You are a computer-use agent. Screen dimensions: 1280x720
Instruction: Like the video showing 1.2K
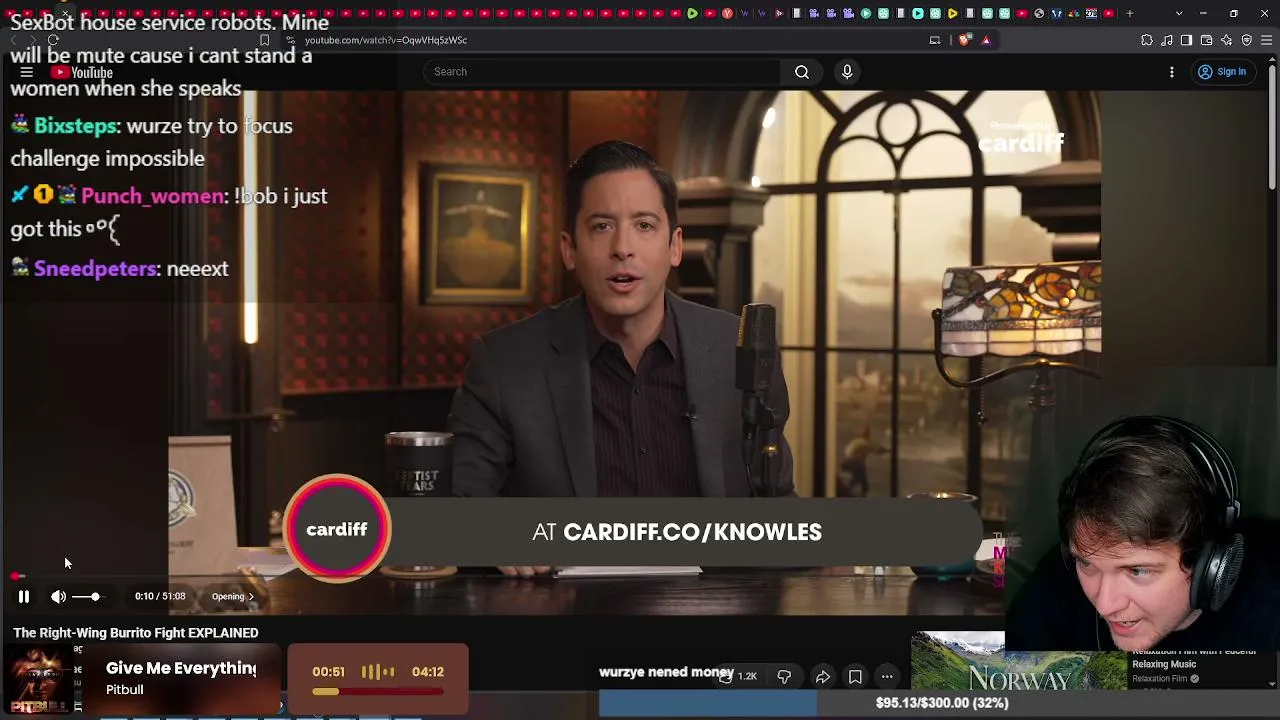click(737, 677)
